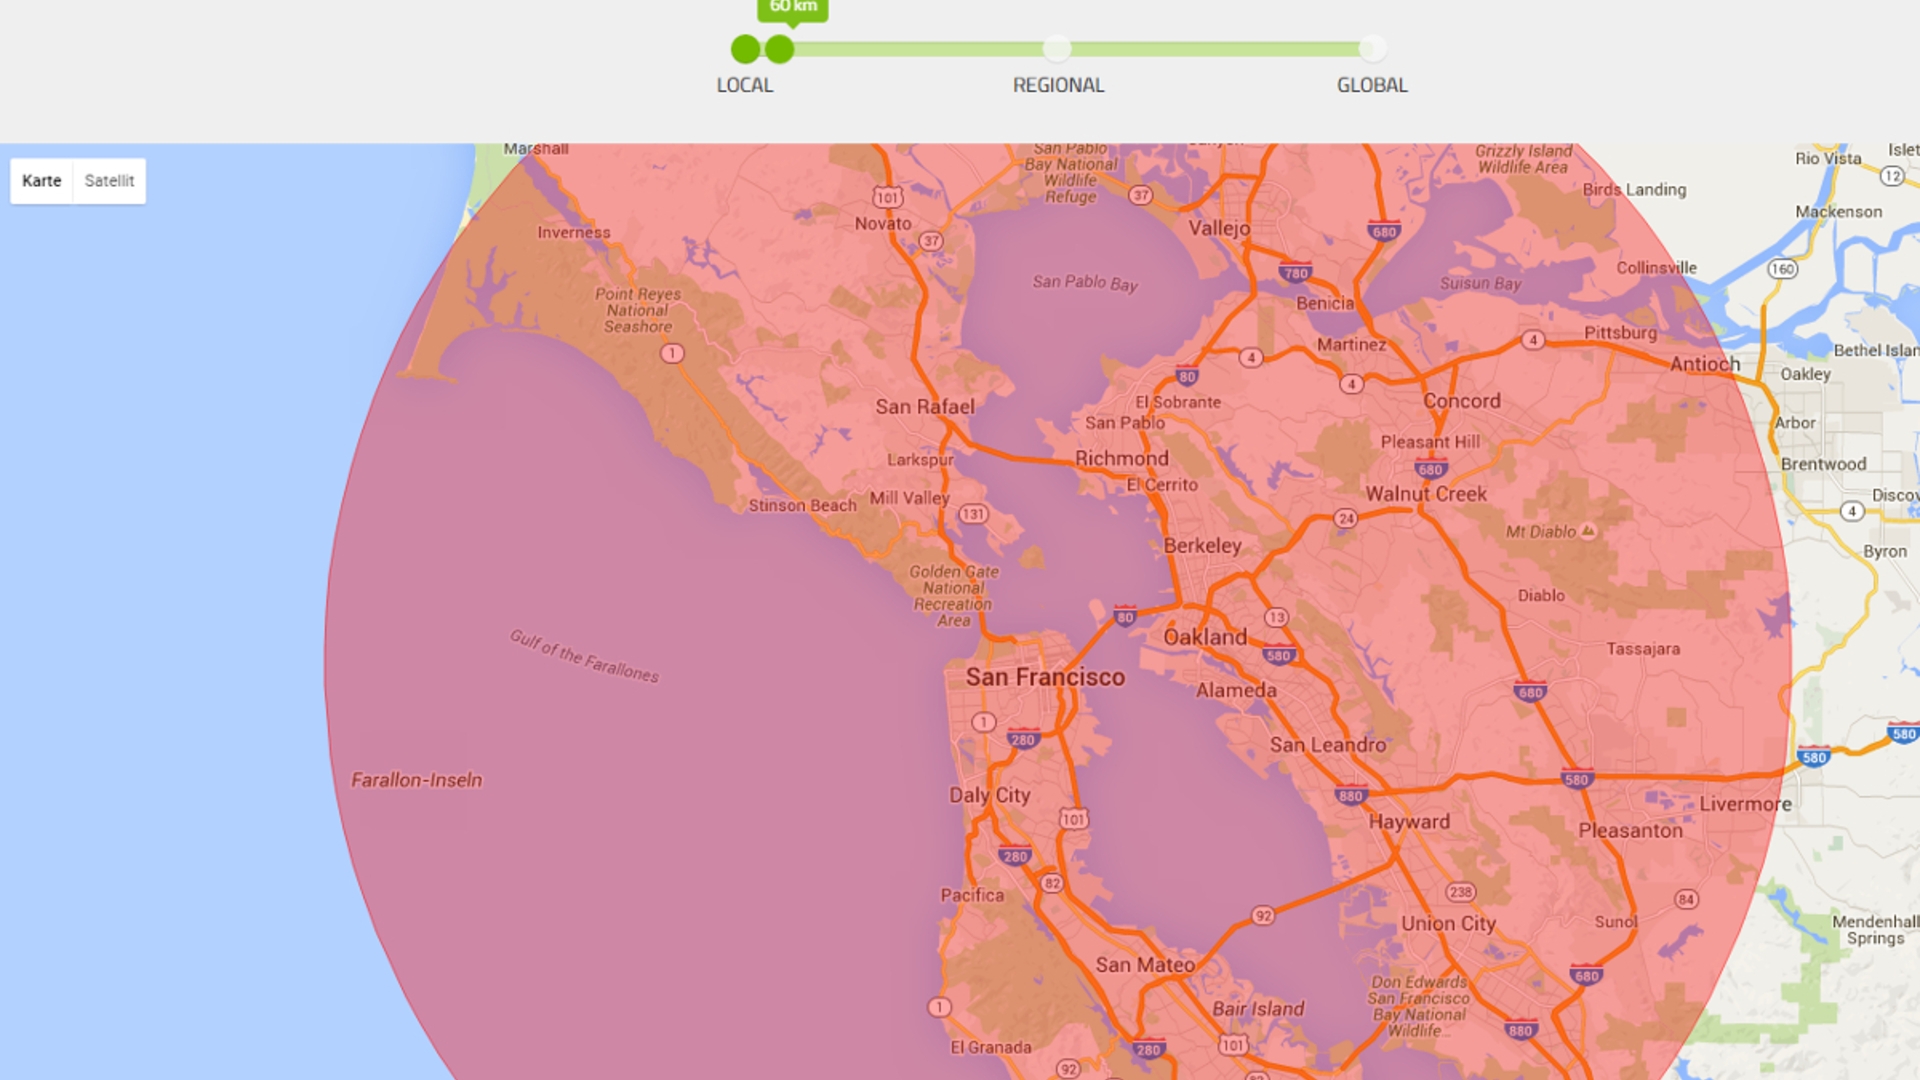Click Martinez city label
The image size is (1920, 1080).
click(1351, 345)
